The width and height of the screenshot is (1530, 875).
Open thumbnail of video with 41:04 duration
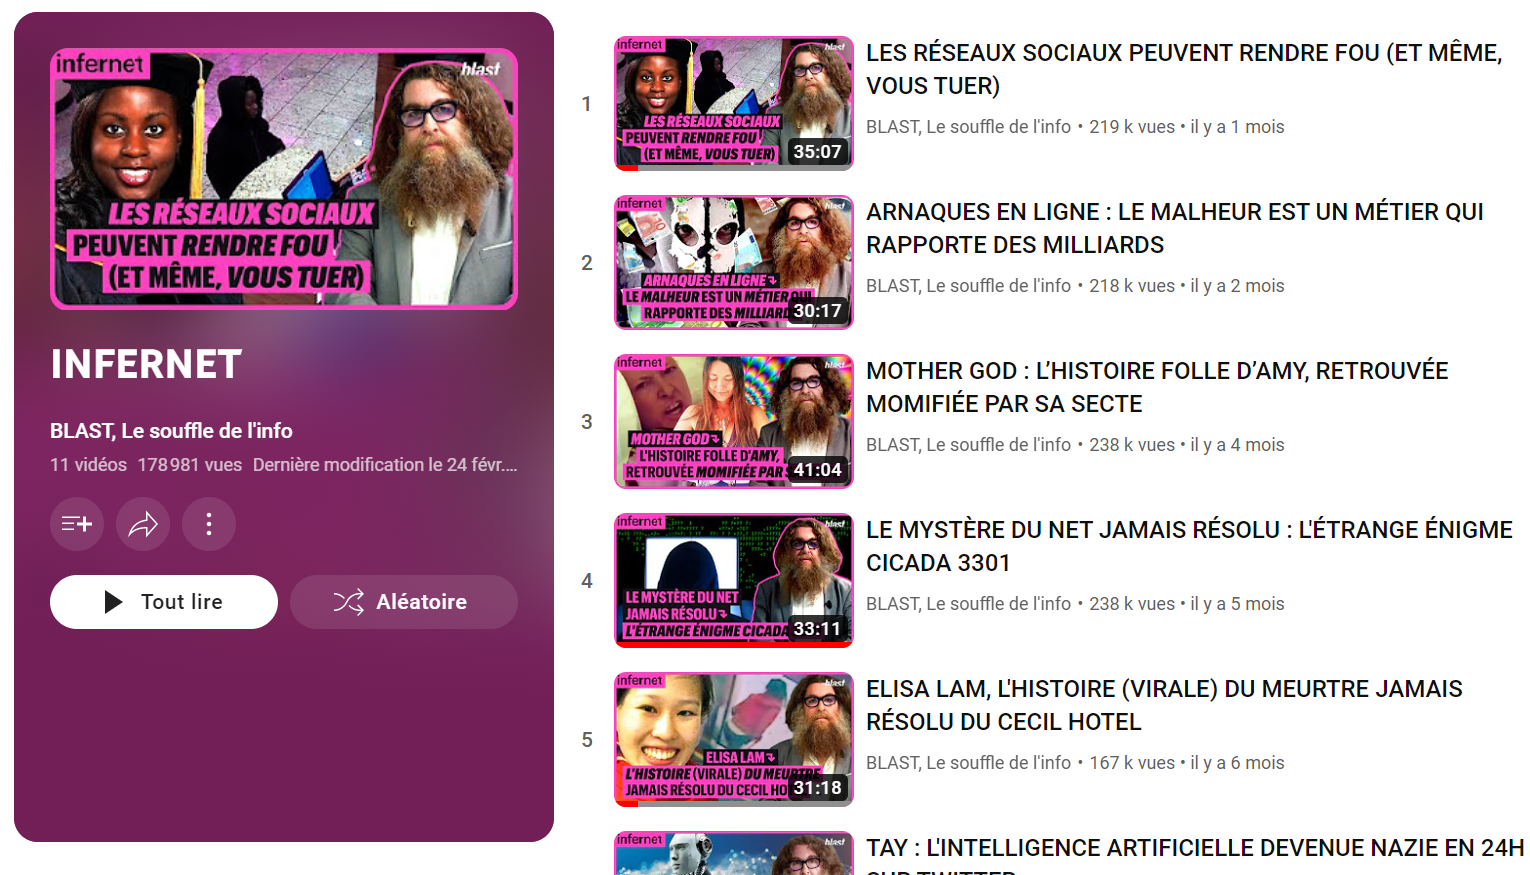pyautogui.click(x=734, y=421)
